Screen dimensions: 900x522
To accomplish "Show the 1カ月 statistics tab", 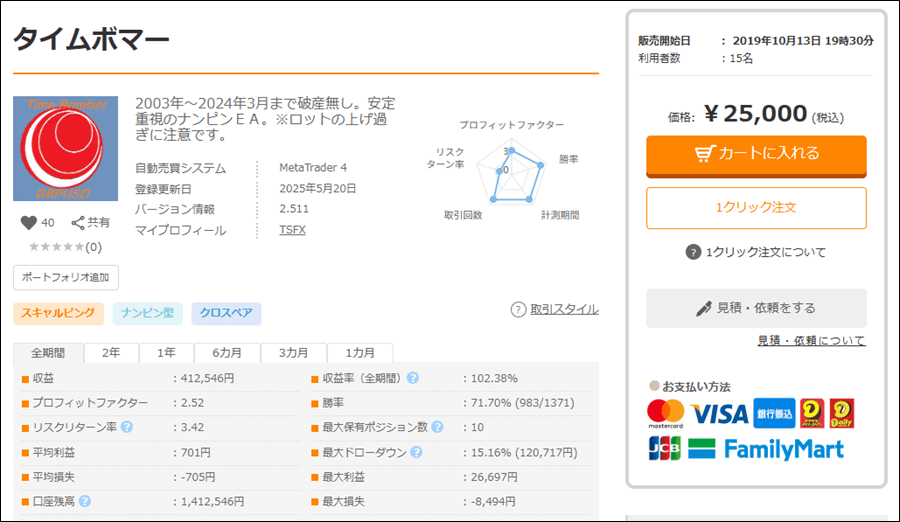I will [360, 353].
